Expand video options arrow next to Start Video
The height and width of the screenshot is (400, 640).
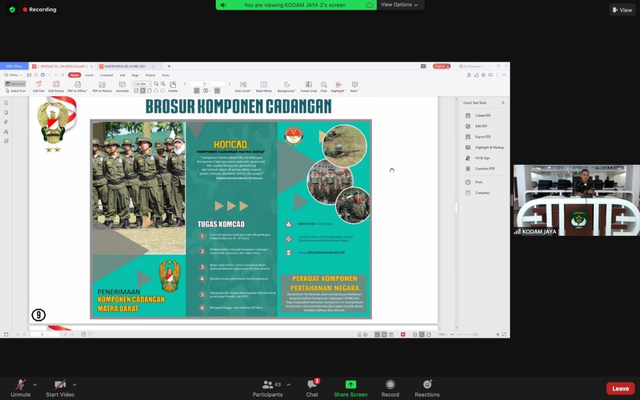point(74,384)
